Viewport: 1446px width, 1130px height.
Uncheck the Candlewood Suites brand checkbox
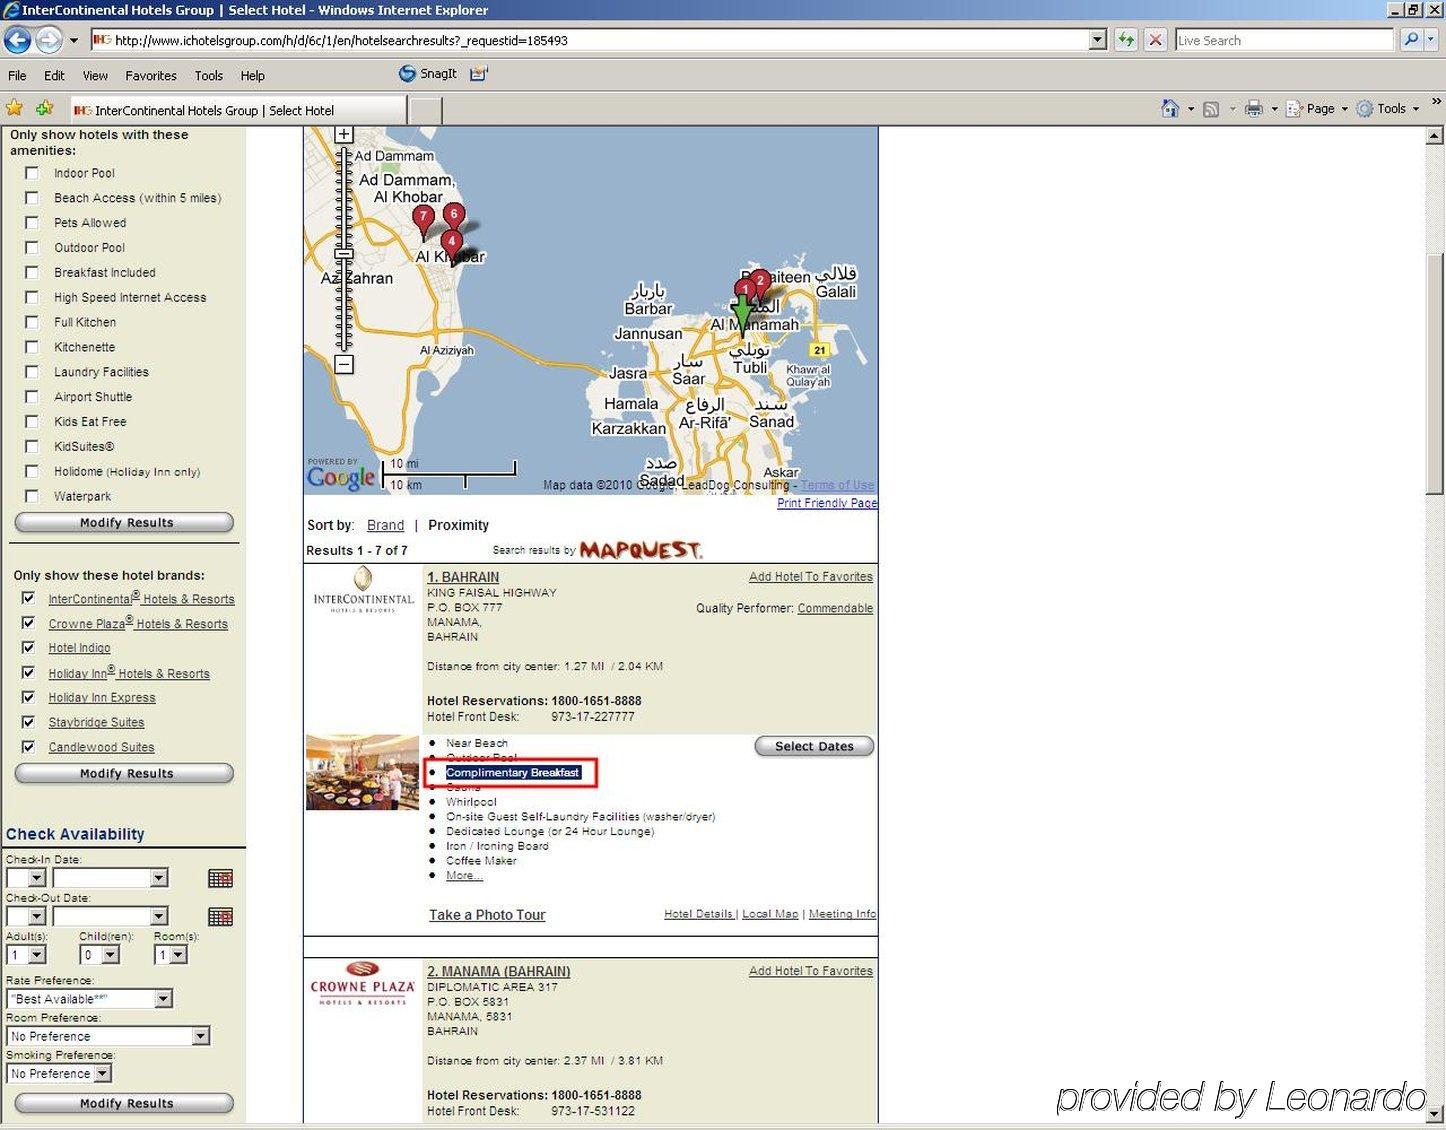[x=28, y=746]
